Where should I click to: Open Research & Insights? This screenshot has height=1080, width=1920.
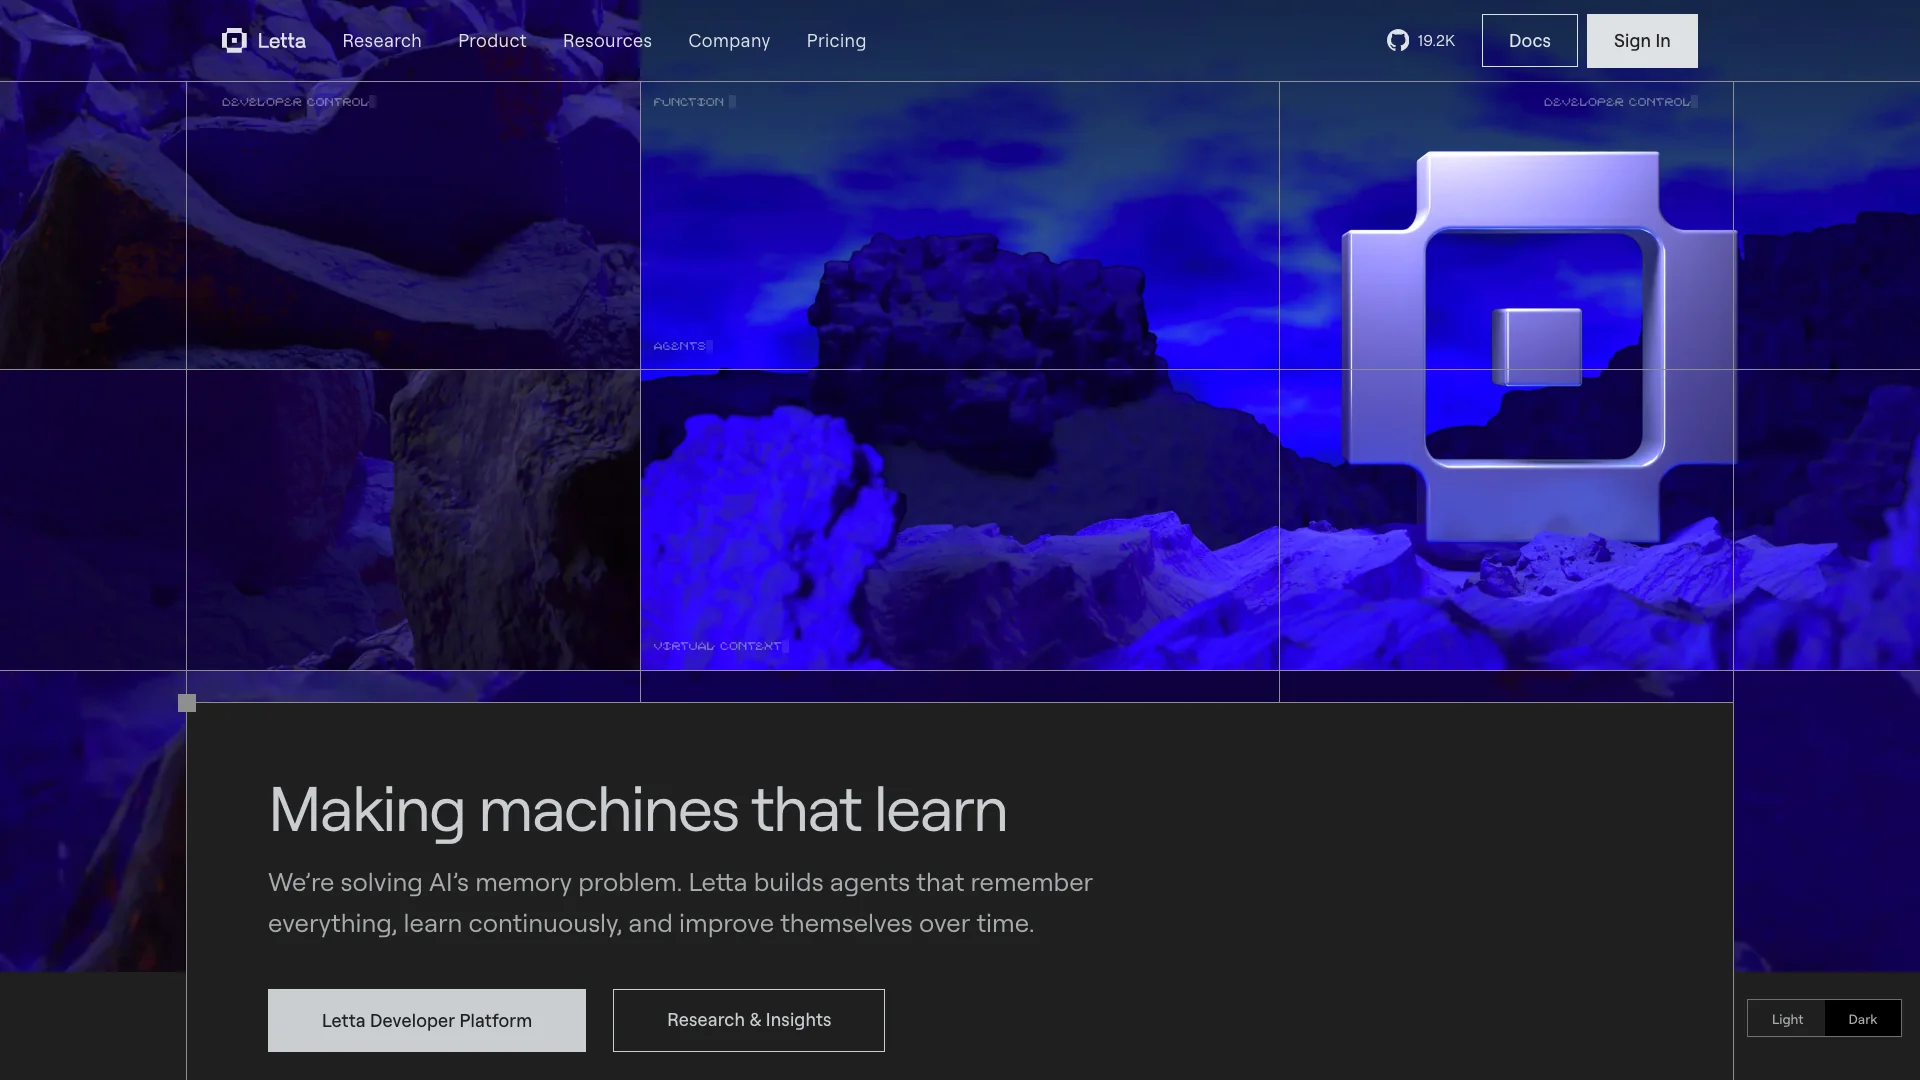pos(749,1020)
